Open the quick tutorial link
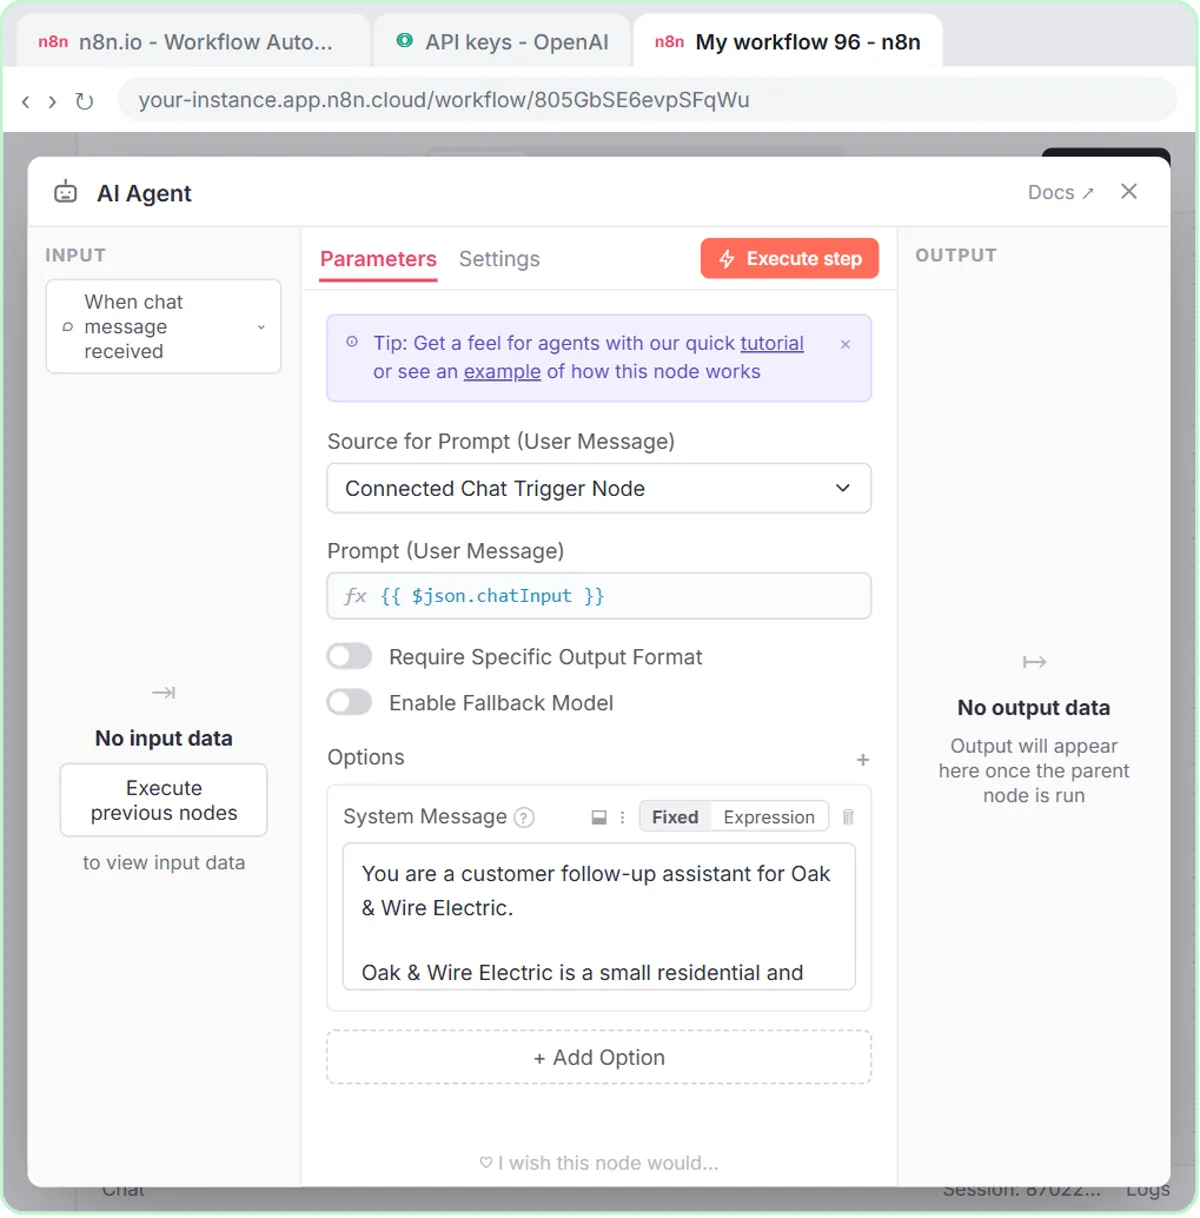1200x1218 pixels. (x=771, y=343)
